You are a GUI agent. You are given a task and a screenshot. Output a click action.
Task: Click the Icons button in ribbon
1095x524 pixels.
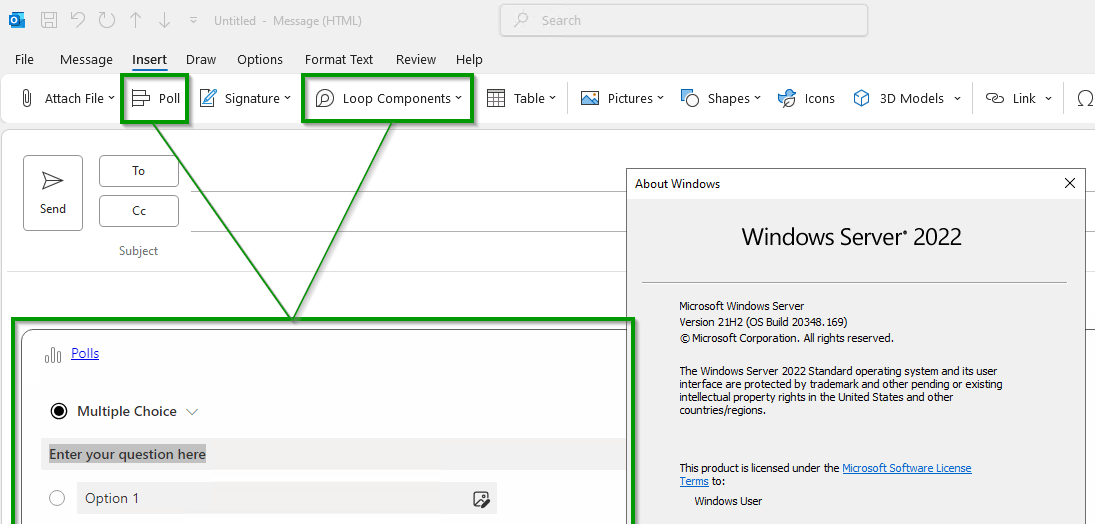[806, 99]
